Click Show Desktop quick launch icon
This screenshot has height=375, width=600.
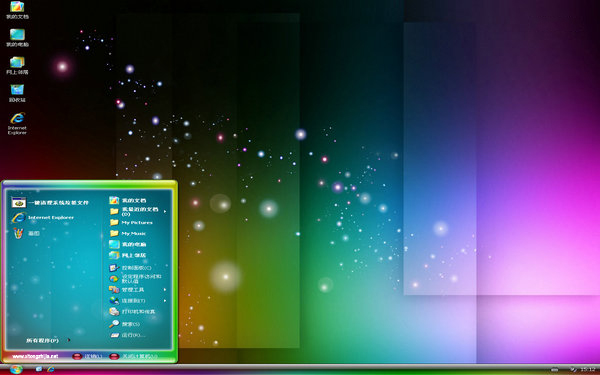[39, 369]
